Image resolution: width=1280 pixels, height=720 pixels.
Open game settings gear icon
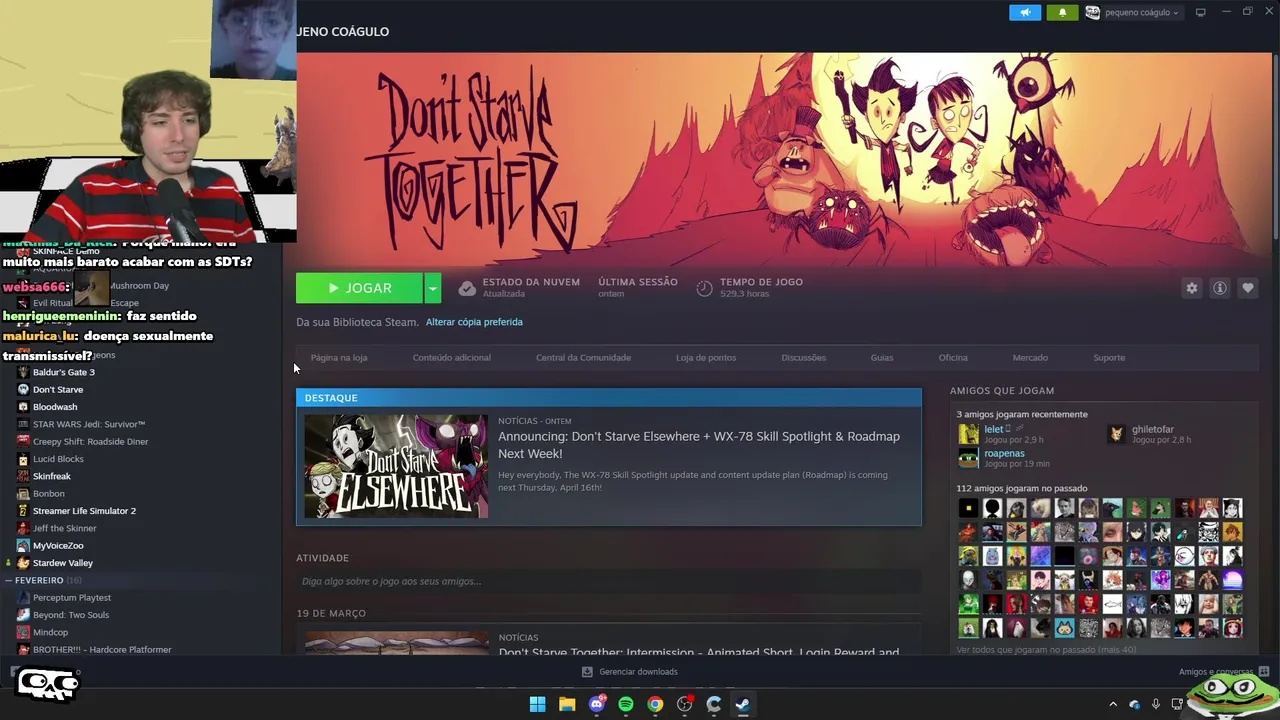pyautogui.click(x=1192, y=288)
